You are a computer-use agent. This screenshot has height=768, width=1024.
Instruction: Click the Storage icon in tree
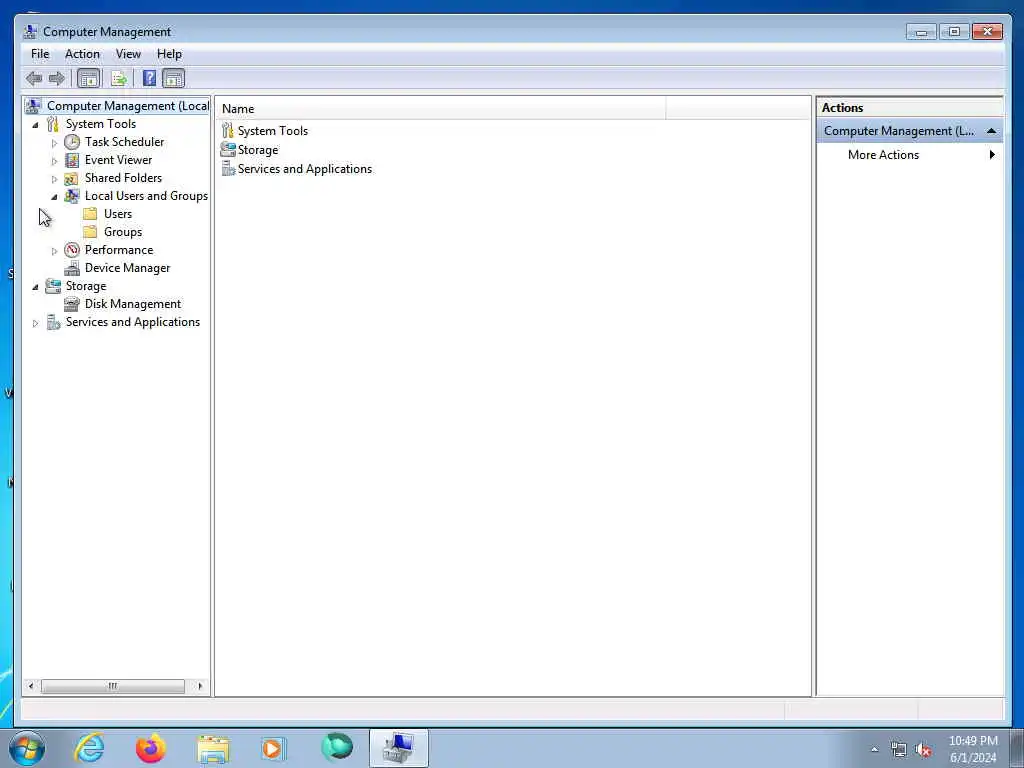point(53,286)
